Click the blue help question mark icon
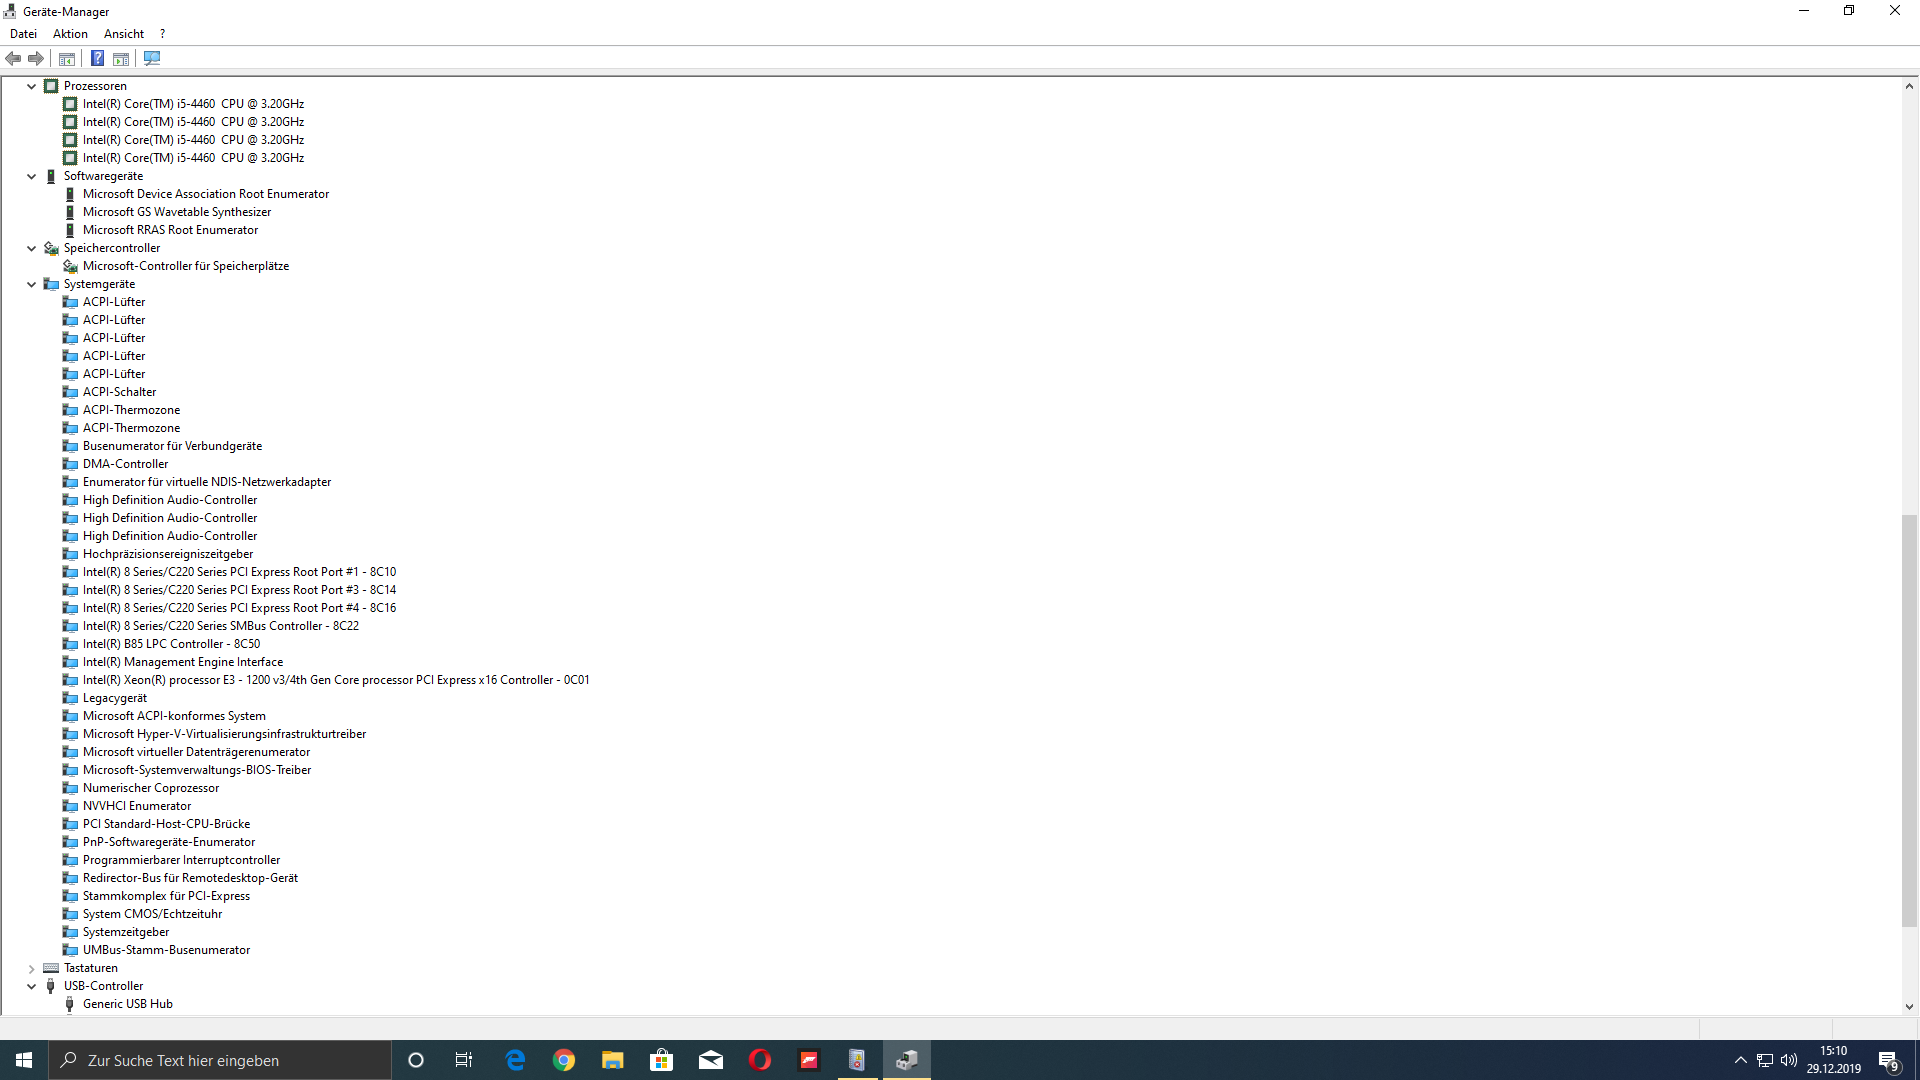1920x1080 pixels. pos(98,59)
